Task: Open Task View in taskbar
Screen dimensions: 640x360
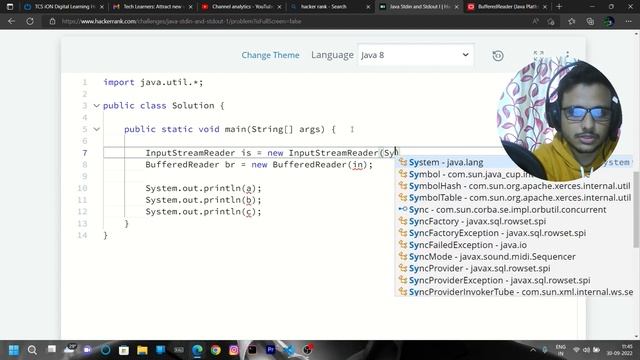Action: 51,349
